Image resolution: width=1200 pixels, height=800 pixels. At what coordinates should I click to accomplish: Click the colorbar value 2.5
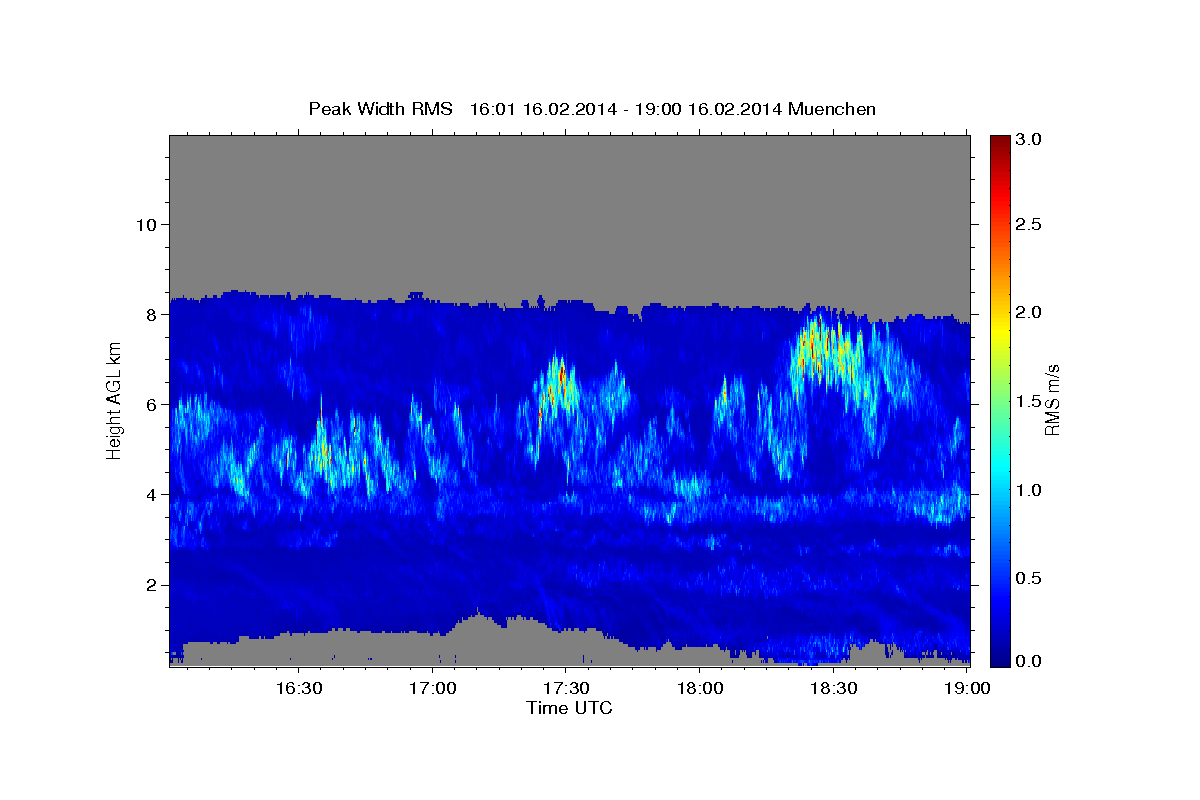[1028, 225]
